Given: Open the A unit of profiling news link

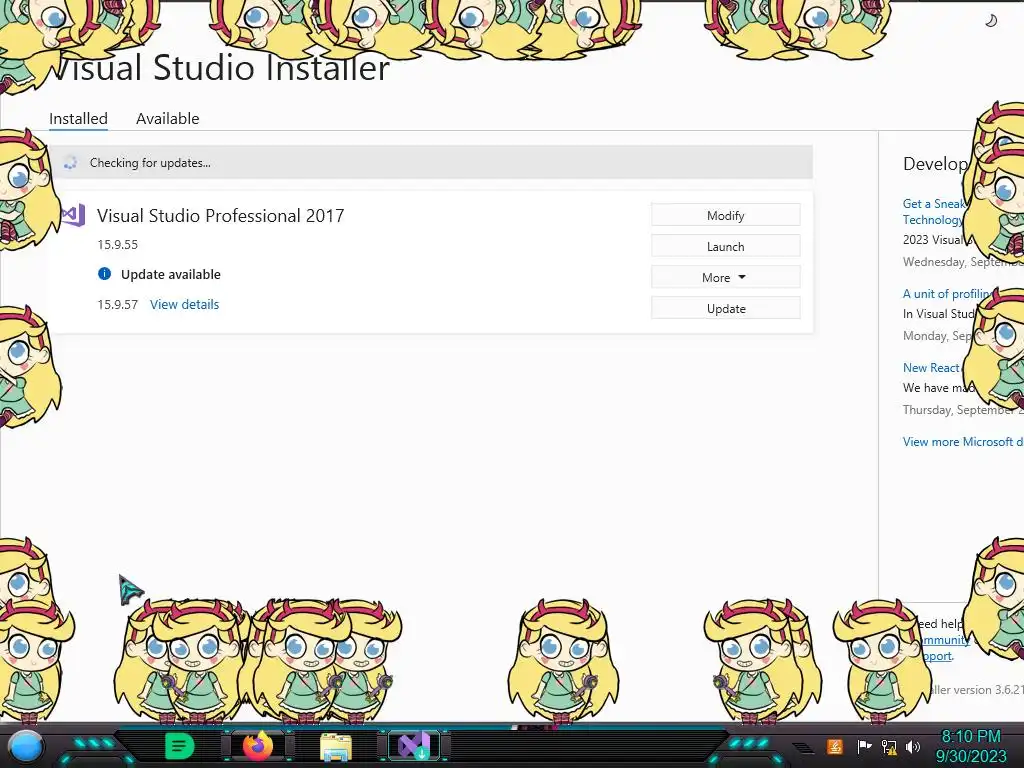Looking at the screenshot, I should coord(948,294).
